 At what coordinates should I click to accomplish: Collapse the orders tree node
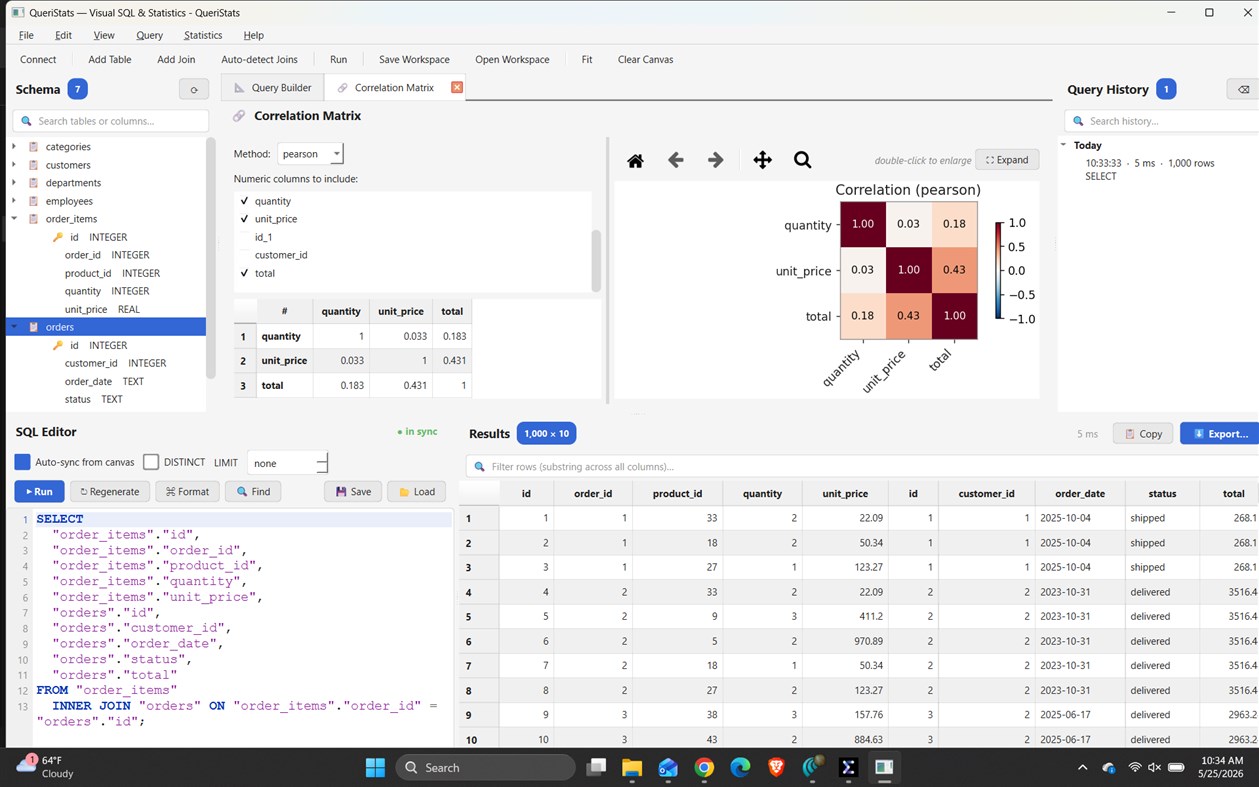(14, 327)
